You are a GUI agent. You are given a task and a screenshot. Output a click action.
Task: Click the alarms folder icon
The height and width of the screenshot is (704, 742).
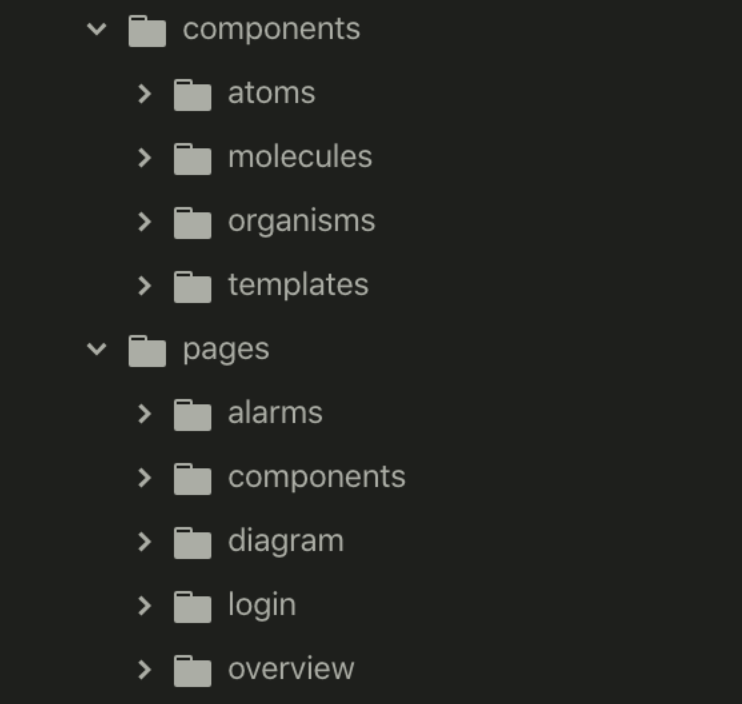coord(192,414)
